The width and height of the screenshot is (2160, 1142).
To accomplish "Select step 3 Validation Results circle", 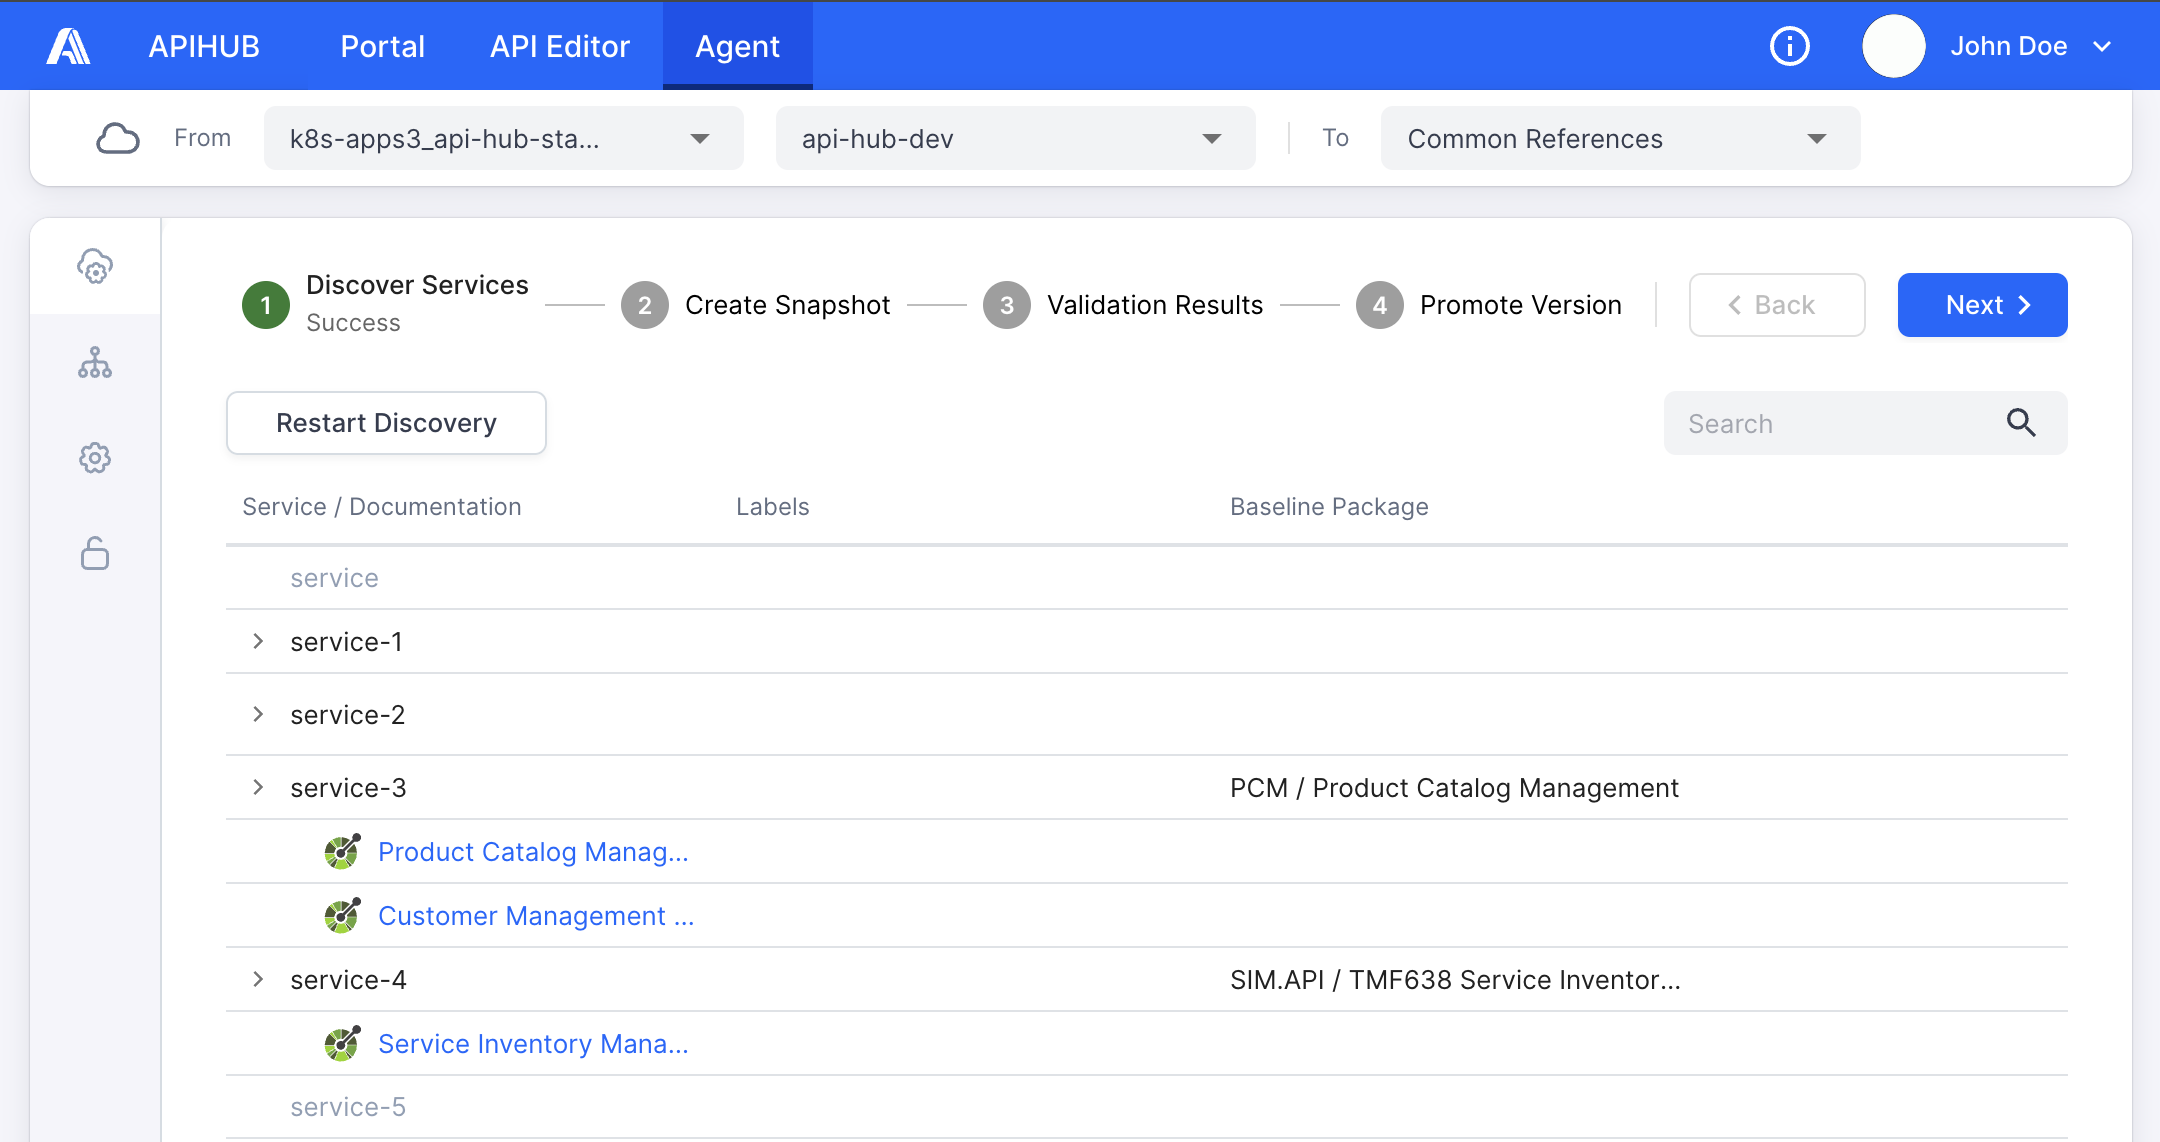I will (x=1007, y=305).
